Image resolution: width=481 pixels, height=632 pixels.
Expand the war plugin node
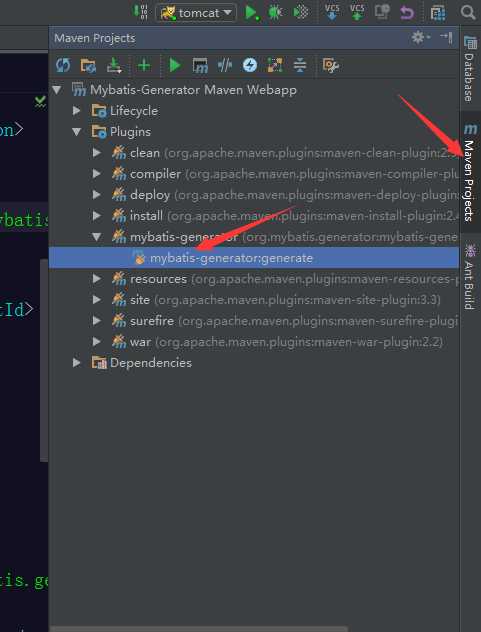pos(96,341)
